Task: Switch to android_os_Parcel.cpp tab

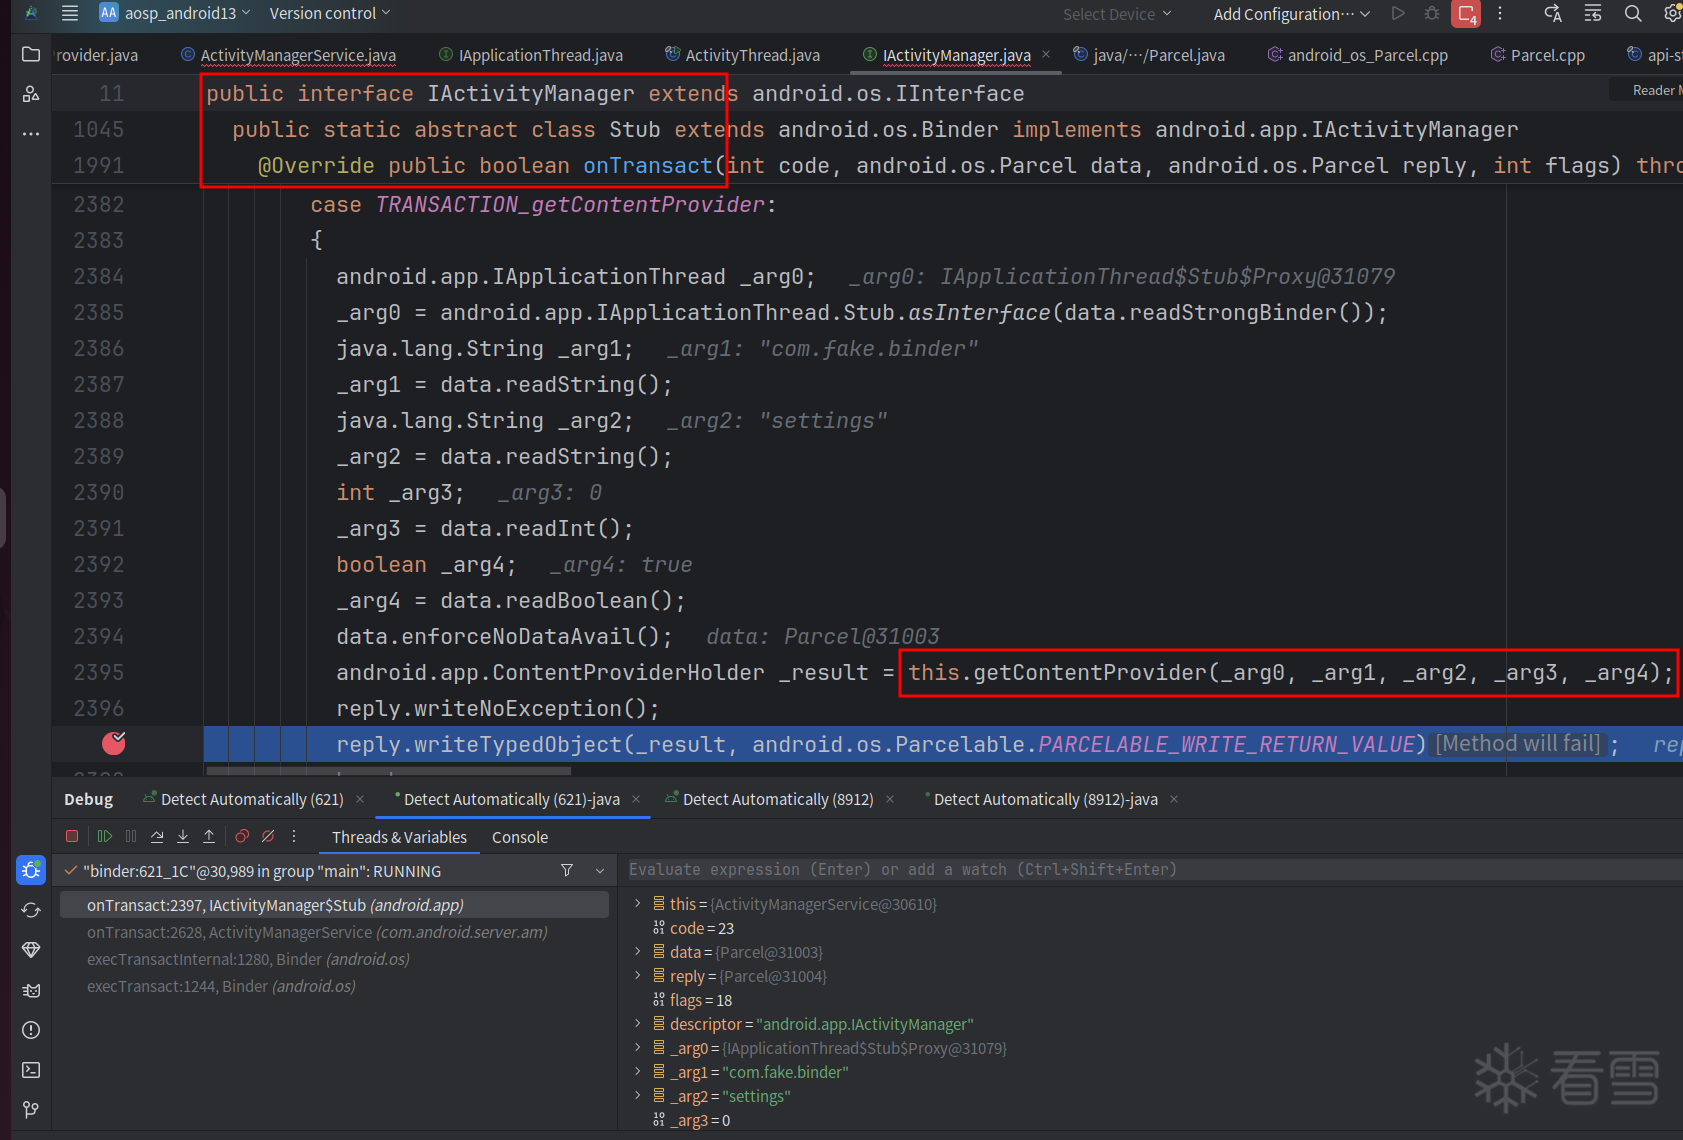Action: (x=1357, y=55)
